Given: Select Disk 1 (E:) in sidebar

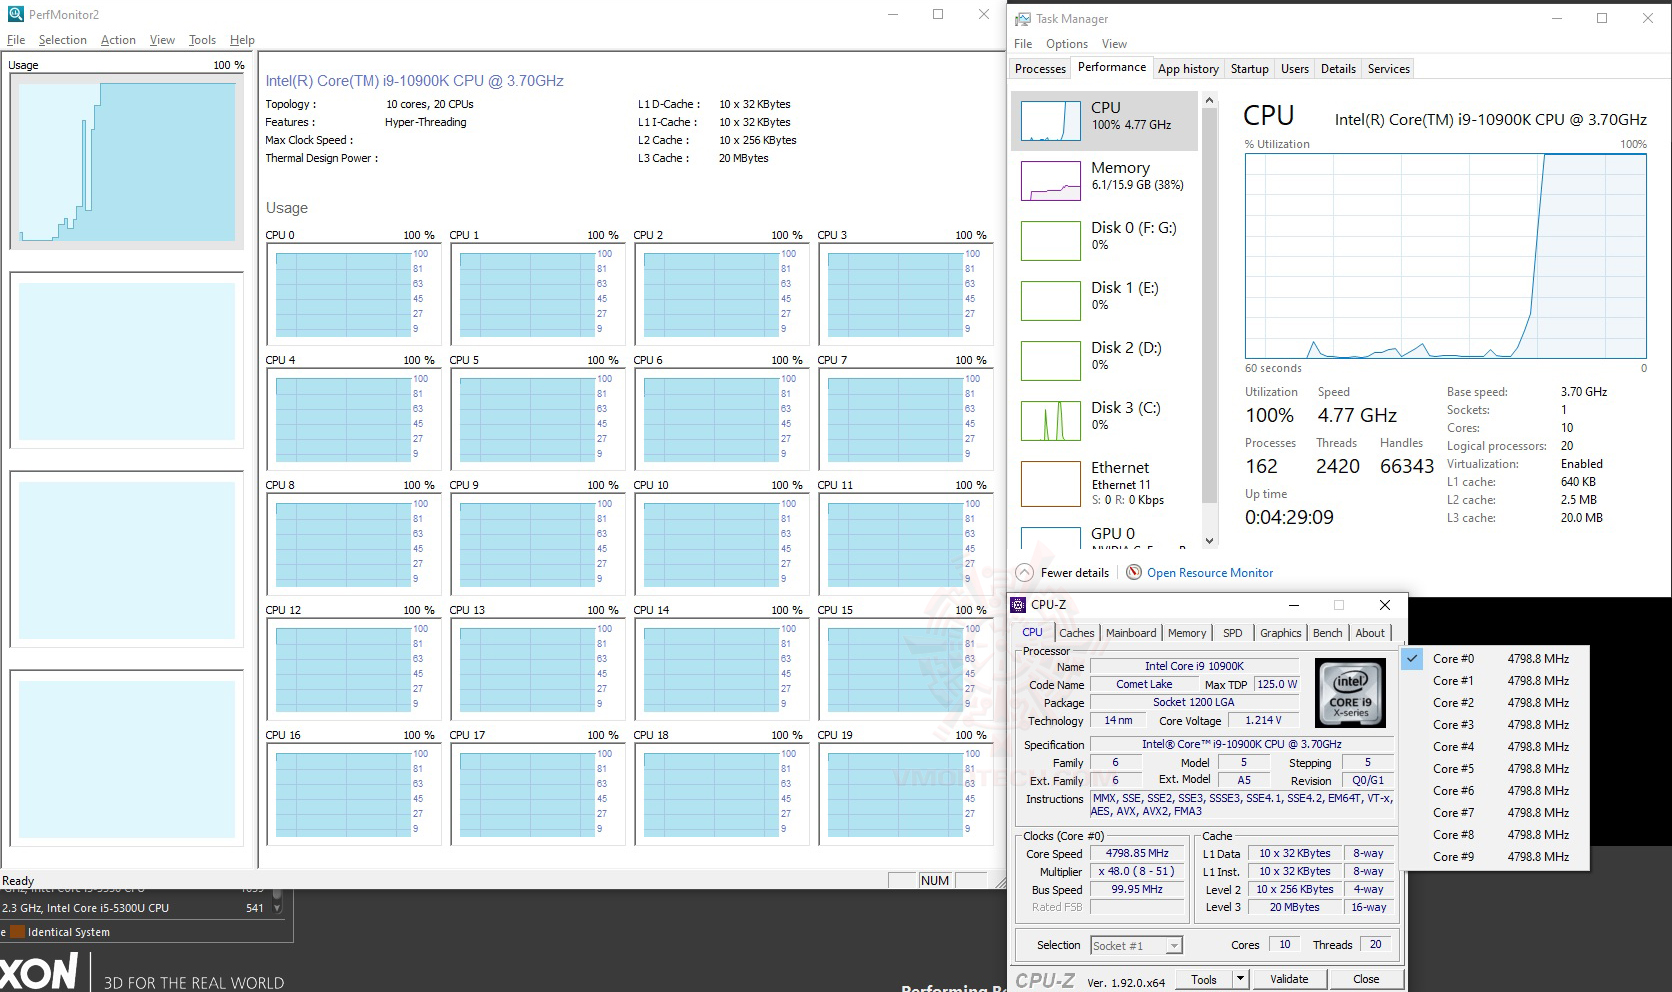Looking at the screenshot, I should pos(1104,301).
